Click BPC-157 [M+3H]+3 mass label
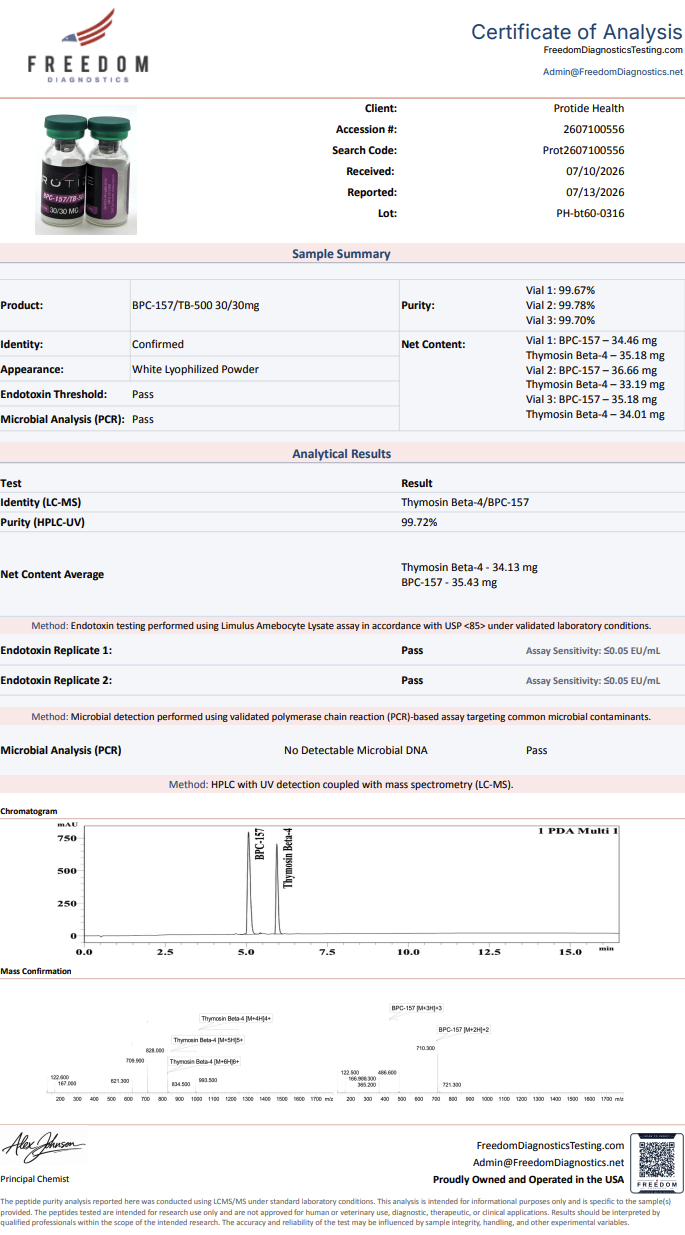685x1235 pixels. tap(417, 1008)
